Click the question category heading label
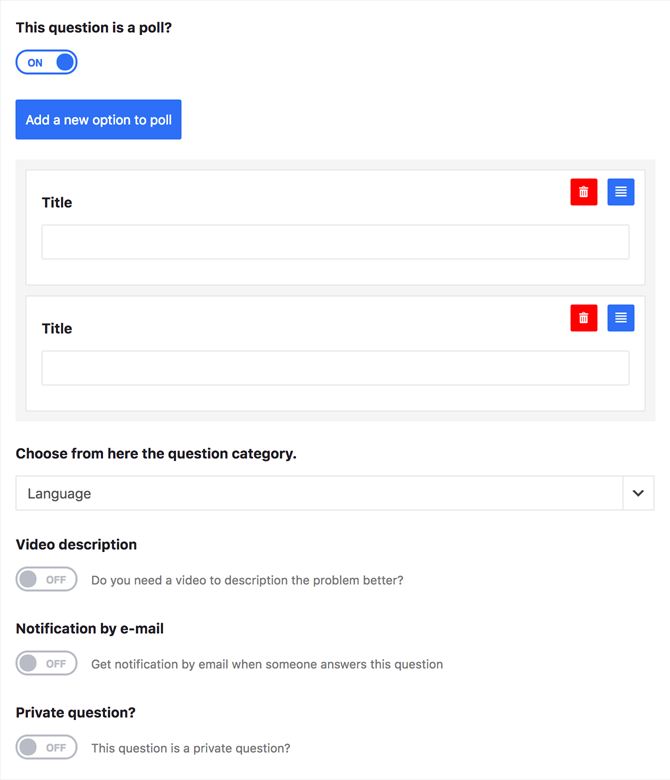Viewport: 670px width, 780px height. [156, 454]
